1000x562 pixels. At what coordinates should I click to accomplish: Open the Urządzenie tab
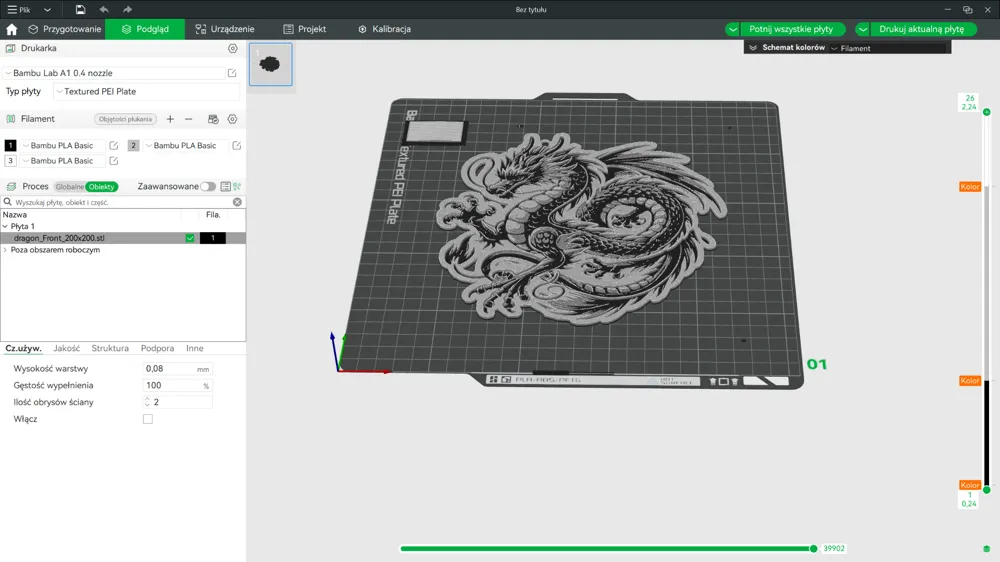(x=224, y=29)
